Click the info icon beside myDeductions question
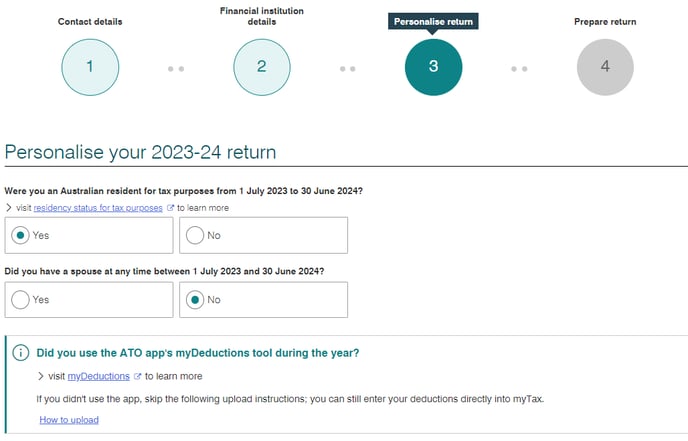This screenshot has width=688, height=441. pyautogui.click(x=21, y=352)
